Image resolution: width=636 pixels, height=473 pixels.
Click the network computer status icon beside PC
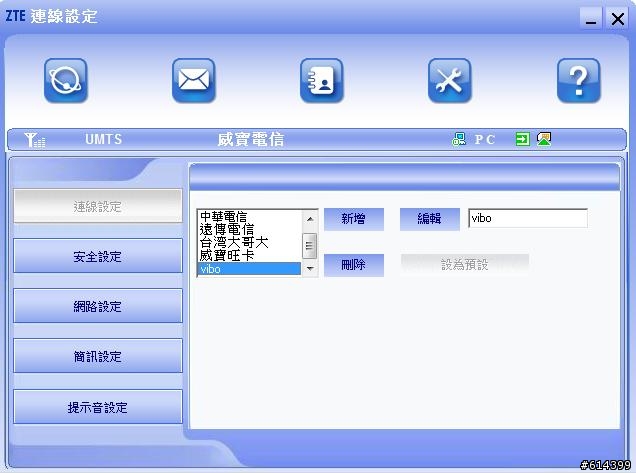tap(459, 139)
